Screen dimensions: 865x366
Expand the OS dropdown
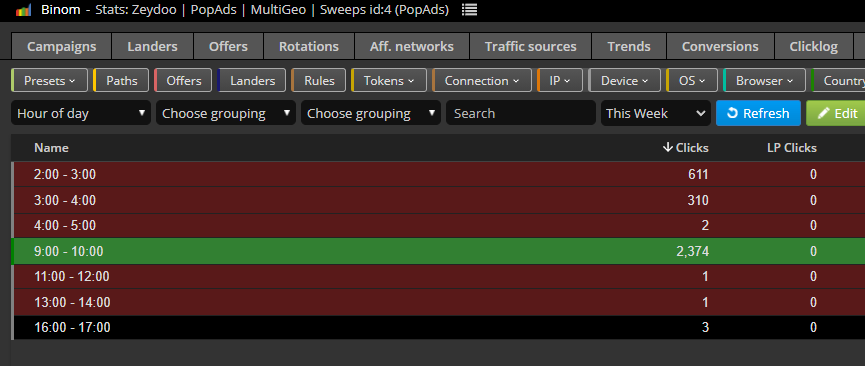pyautogui.click(x=692, y=81)
